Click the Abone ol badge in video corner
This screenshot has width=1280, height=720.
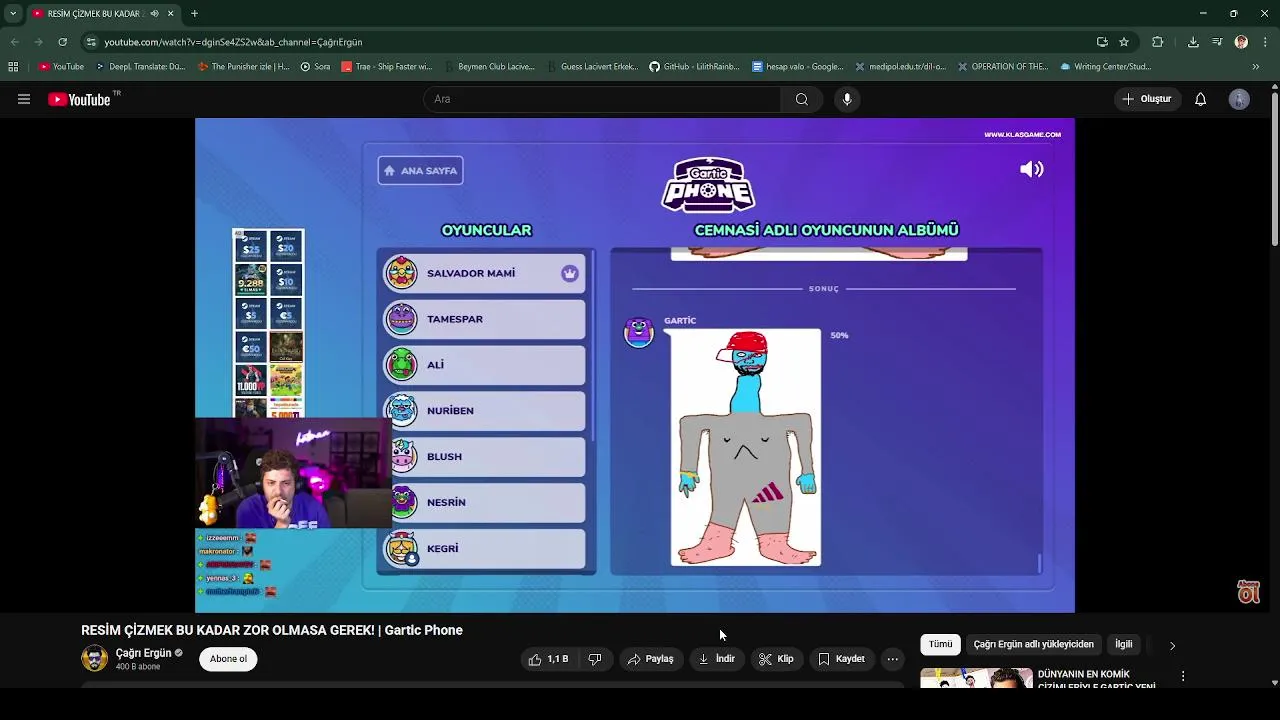(1248, 592)
